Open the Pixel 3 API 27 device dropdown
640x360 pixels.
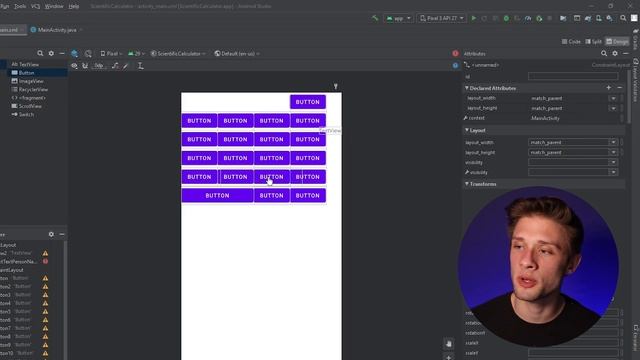point(442,18)
